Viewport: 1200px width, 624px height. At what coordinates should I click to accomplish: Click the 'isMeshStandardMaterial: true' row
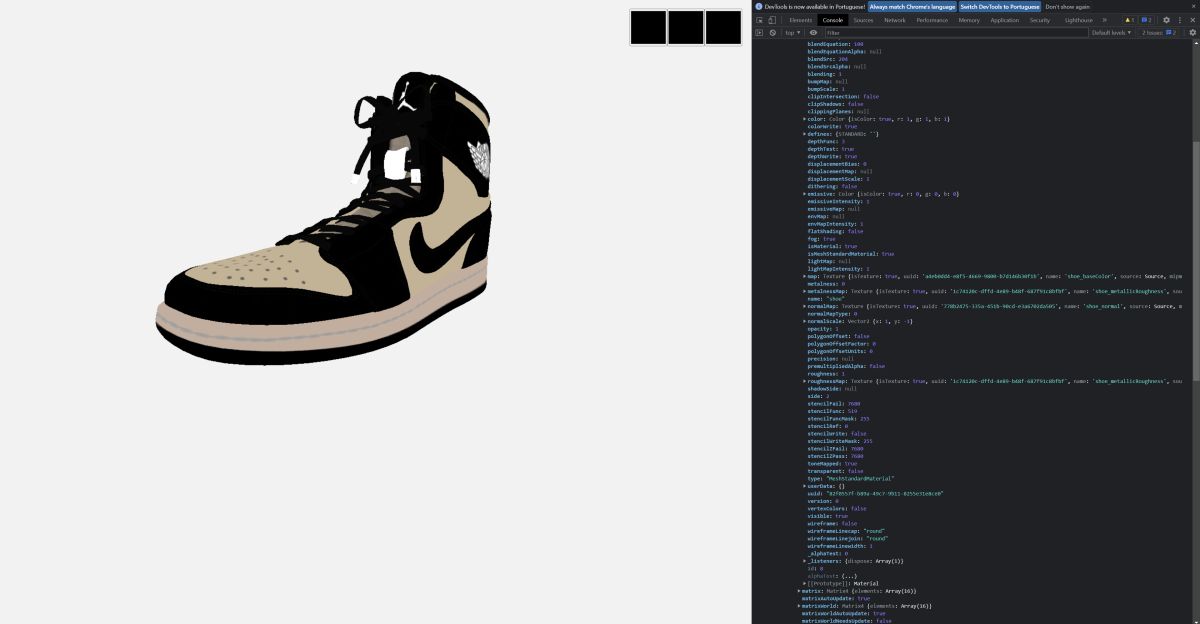pos(850,254)
